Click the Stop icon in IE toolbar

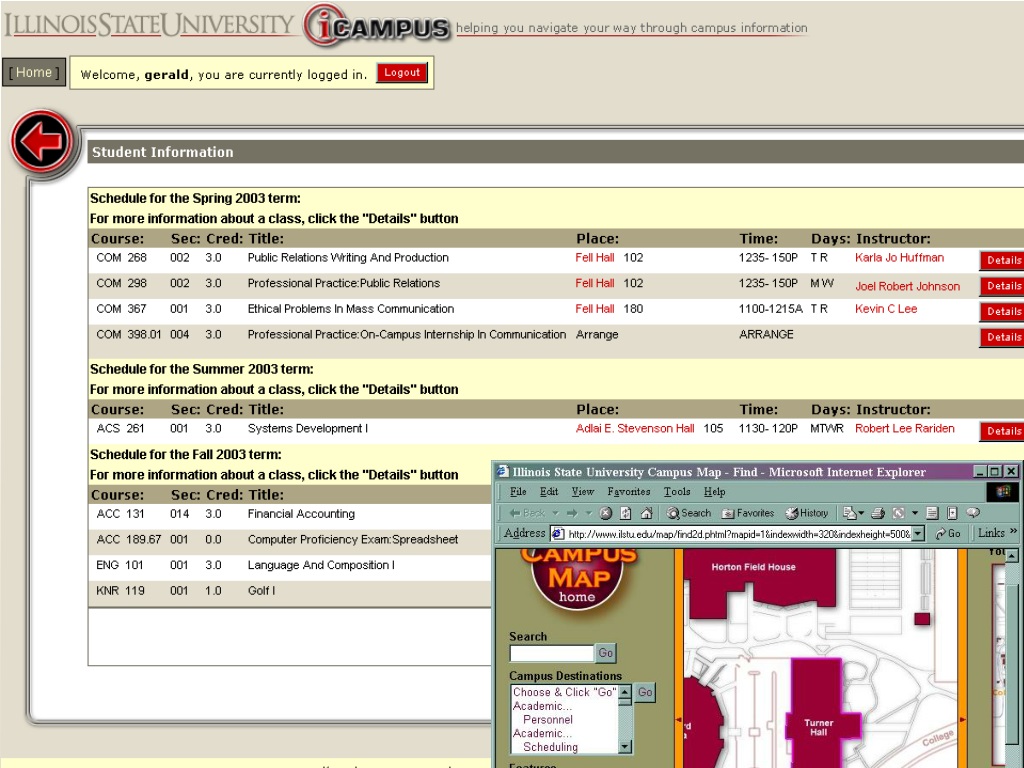click(x=605, y=513)
